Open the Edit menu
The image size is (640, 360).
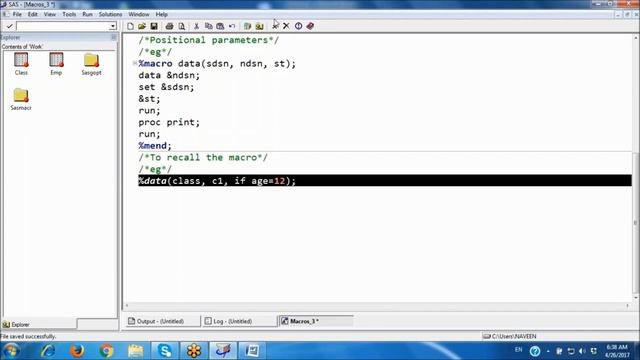(33, 14)
